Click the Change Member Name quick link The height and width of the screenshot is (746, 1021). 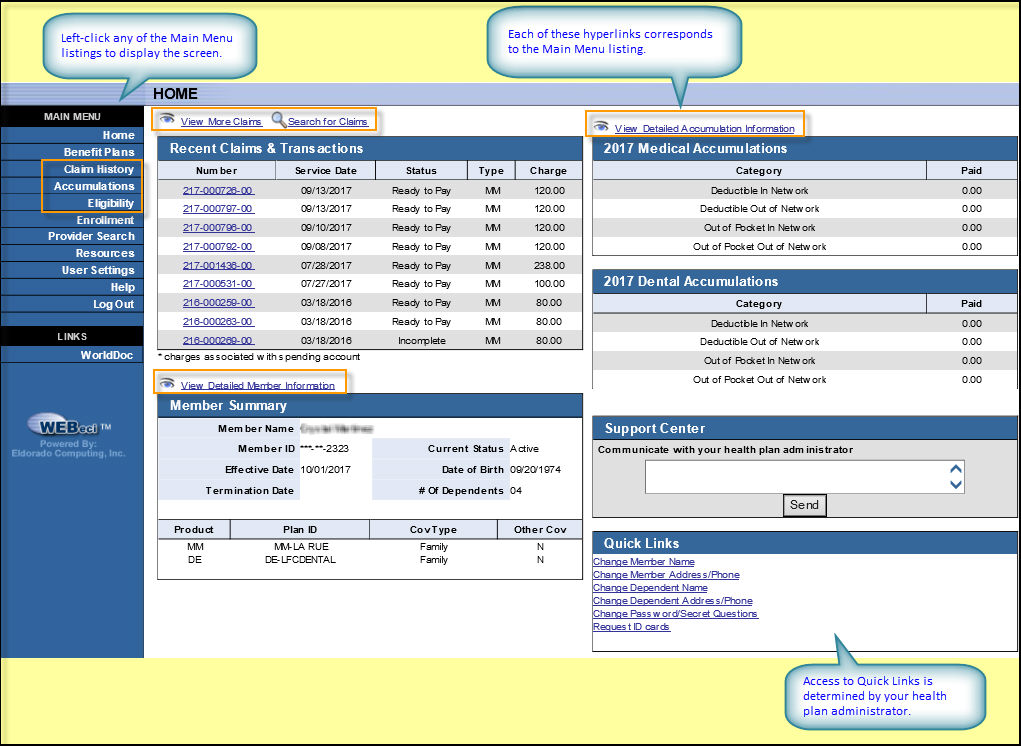coord(644,562)
